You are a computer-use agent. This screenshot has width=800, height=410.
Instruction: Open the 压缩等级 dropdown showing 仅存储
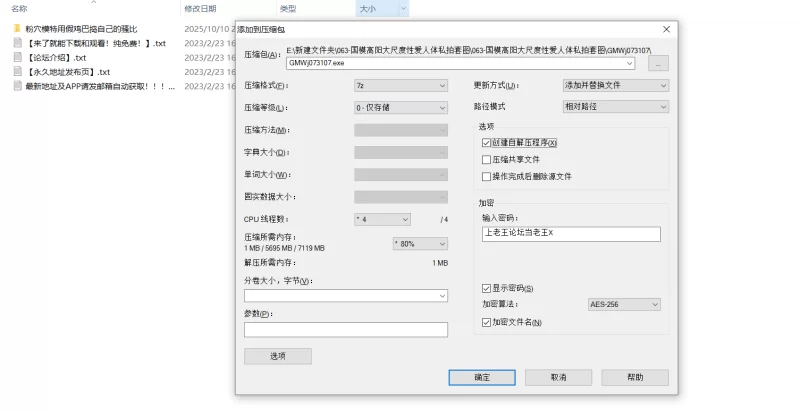(401, 108)
